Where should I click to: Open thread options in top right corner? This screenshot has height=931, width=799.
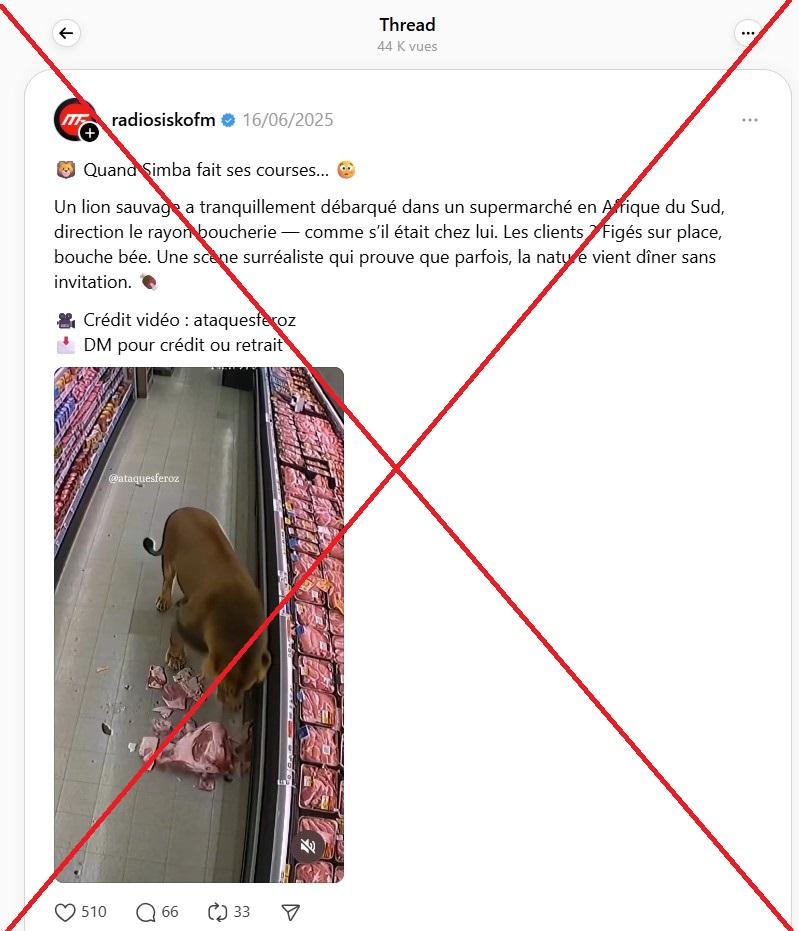pyautogui.click(x=748, y=33)
